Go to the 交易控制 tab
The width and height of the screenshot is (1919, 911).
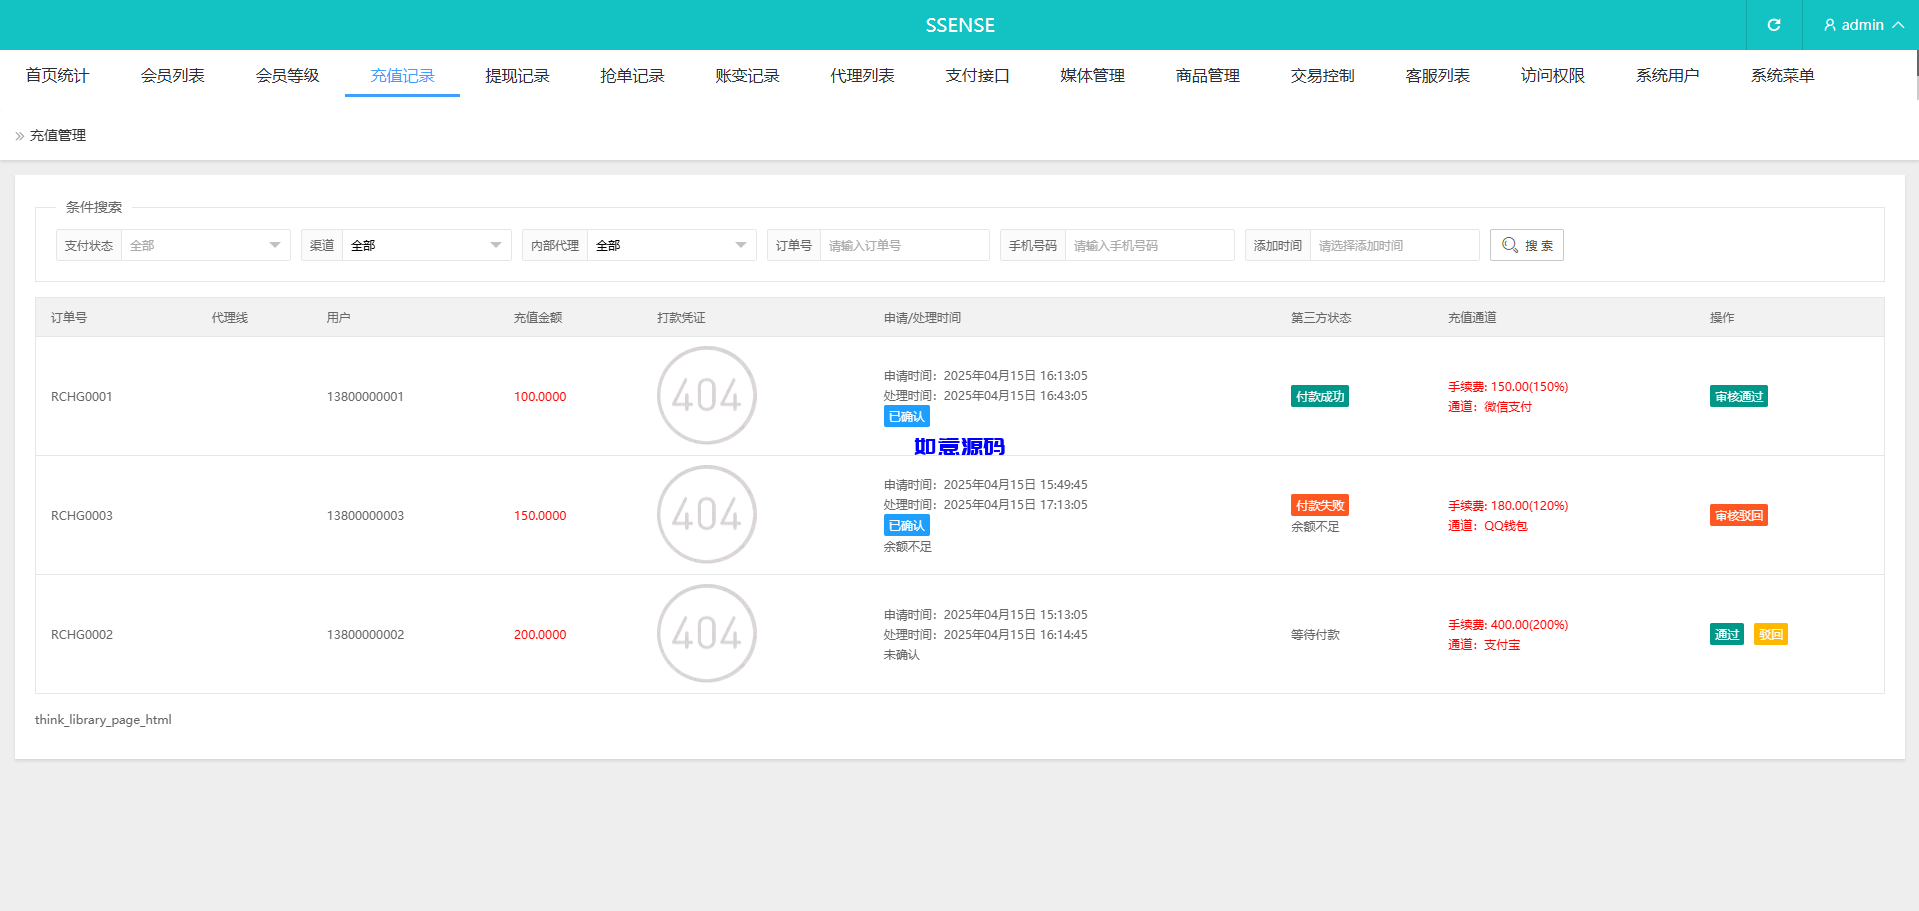click(x=1322, y=76)
